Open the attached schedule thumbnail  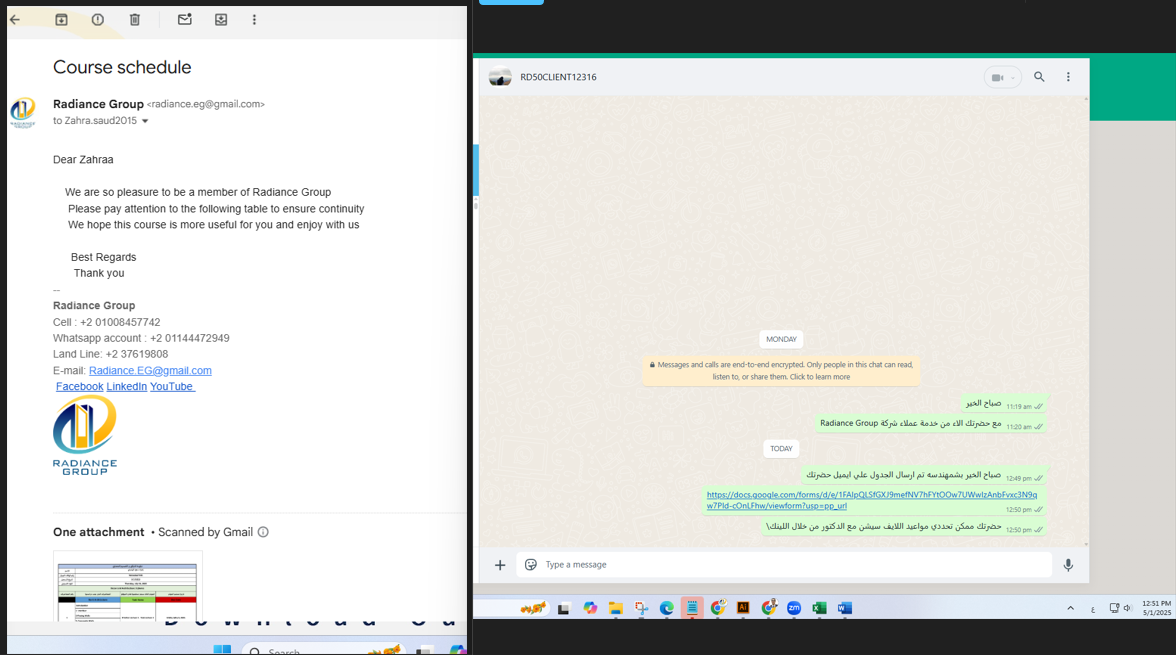[x=128, y=586]
